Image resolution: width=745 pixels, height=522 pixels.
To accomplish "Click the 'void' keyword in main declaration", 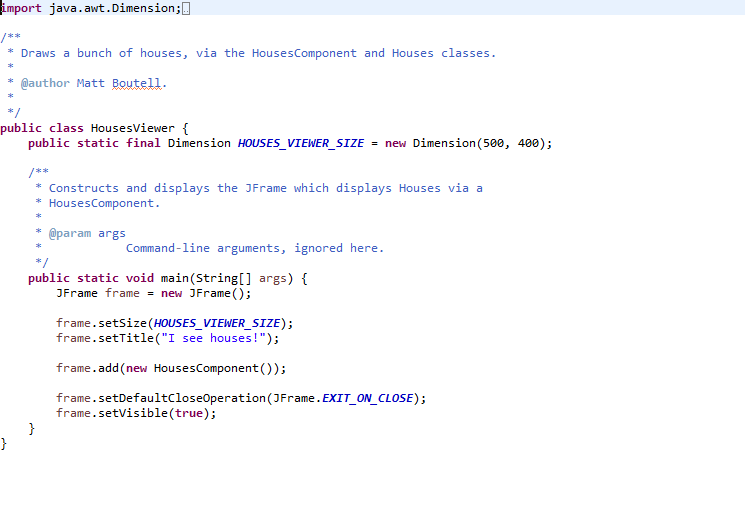I will coord(140,278).
